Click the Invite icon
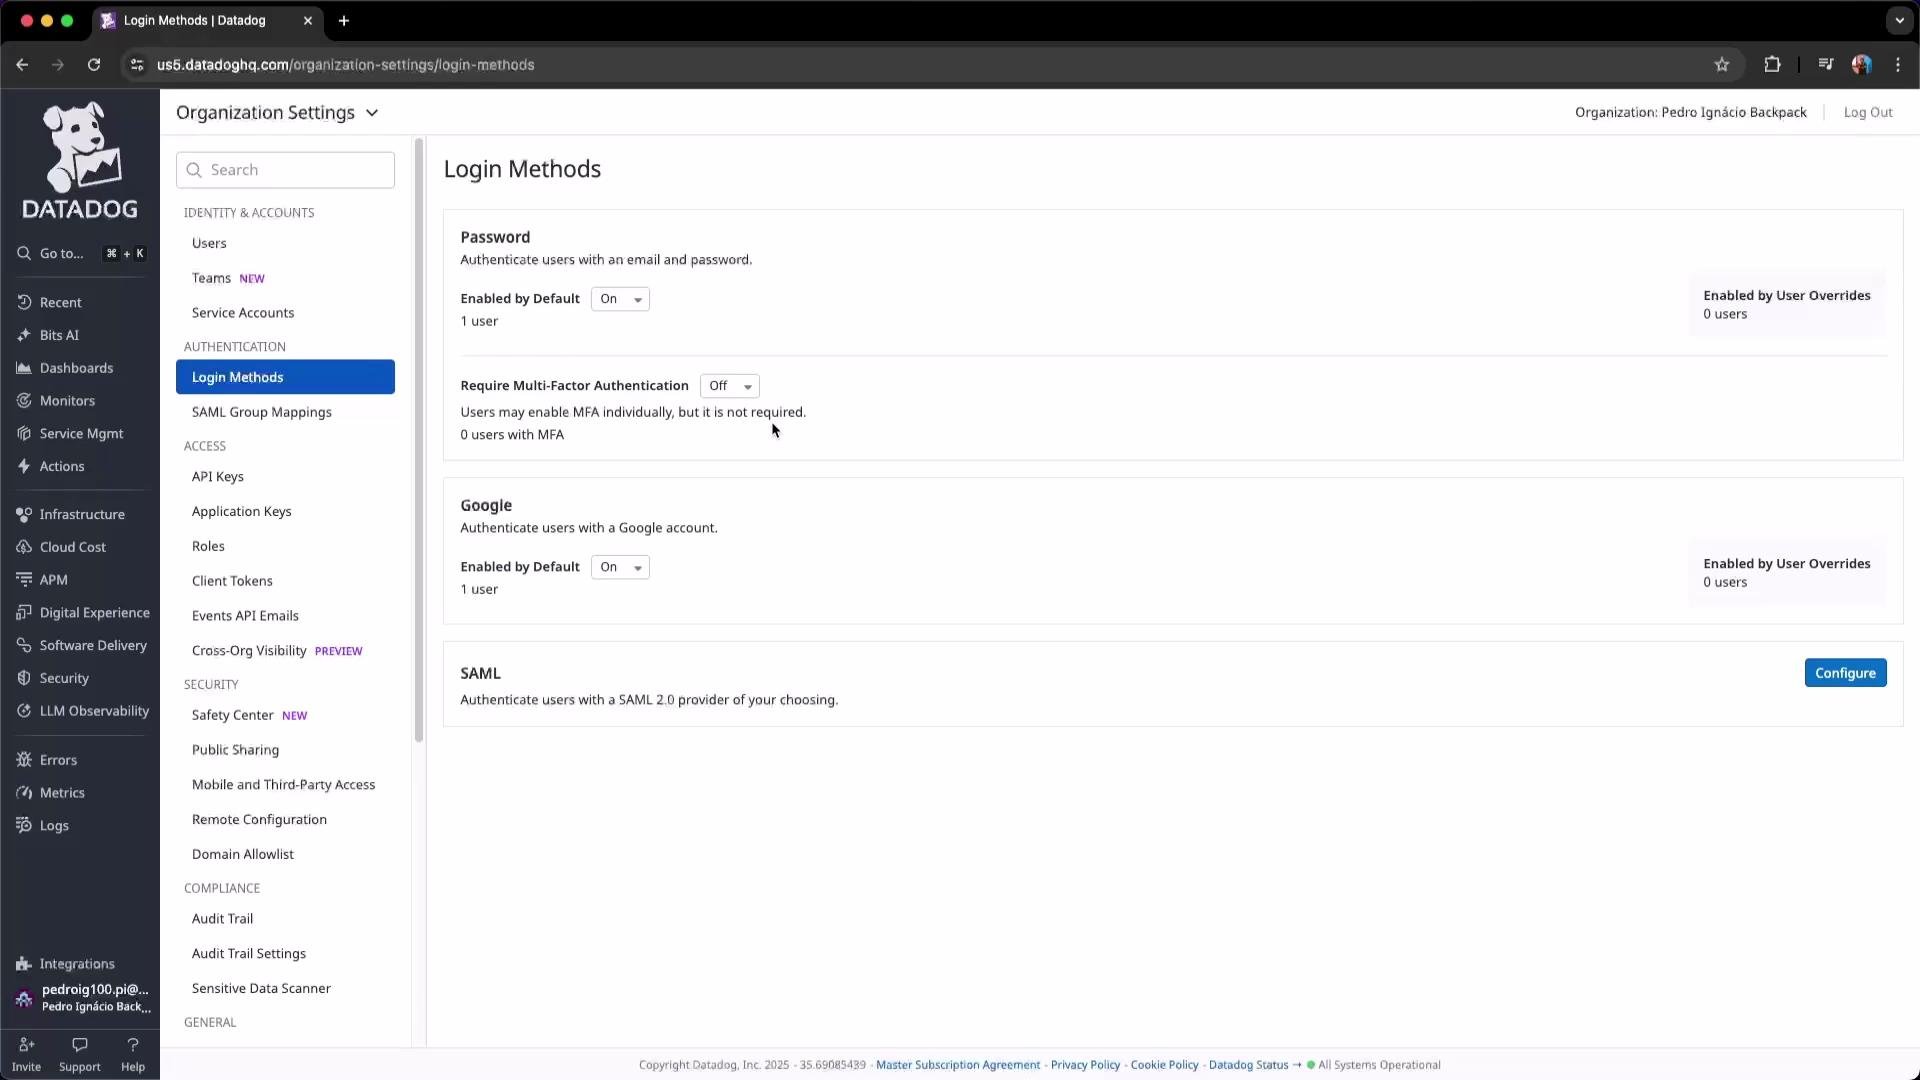This screenshot has width=1920, height=1080. pyautogui.click(x=27, y=1045)
